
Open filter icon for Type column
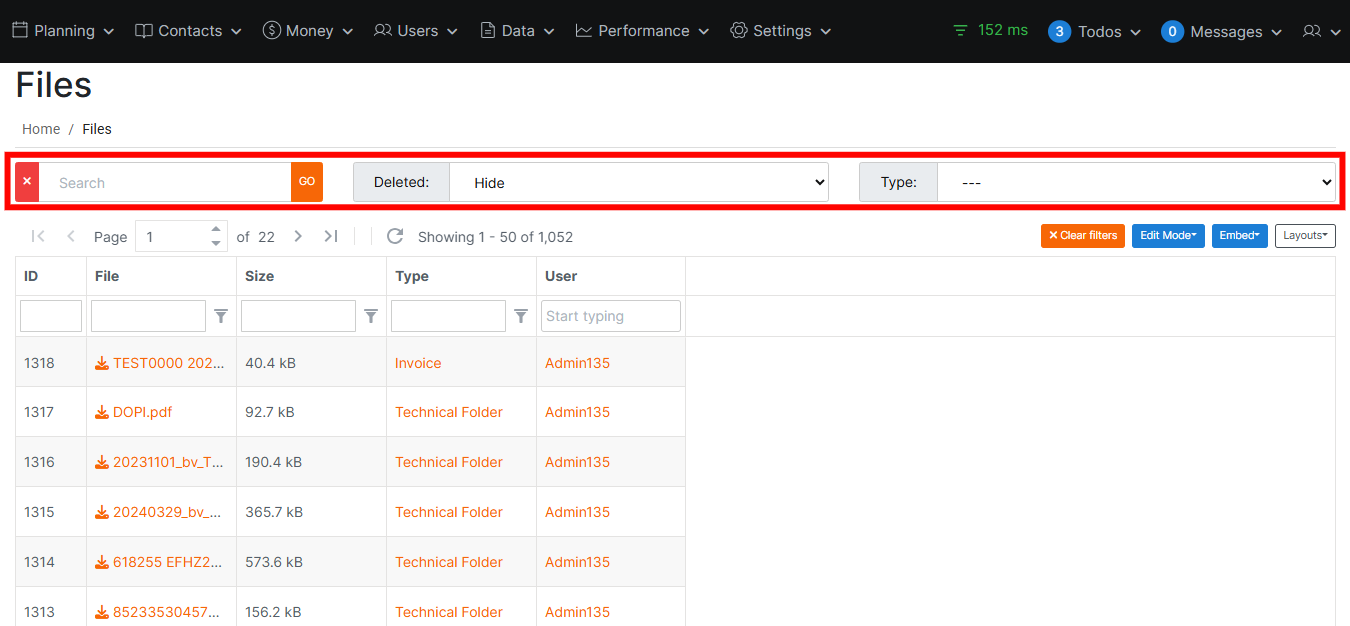[521, 316]
